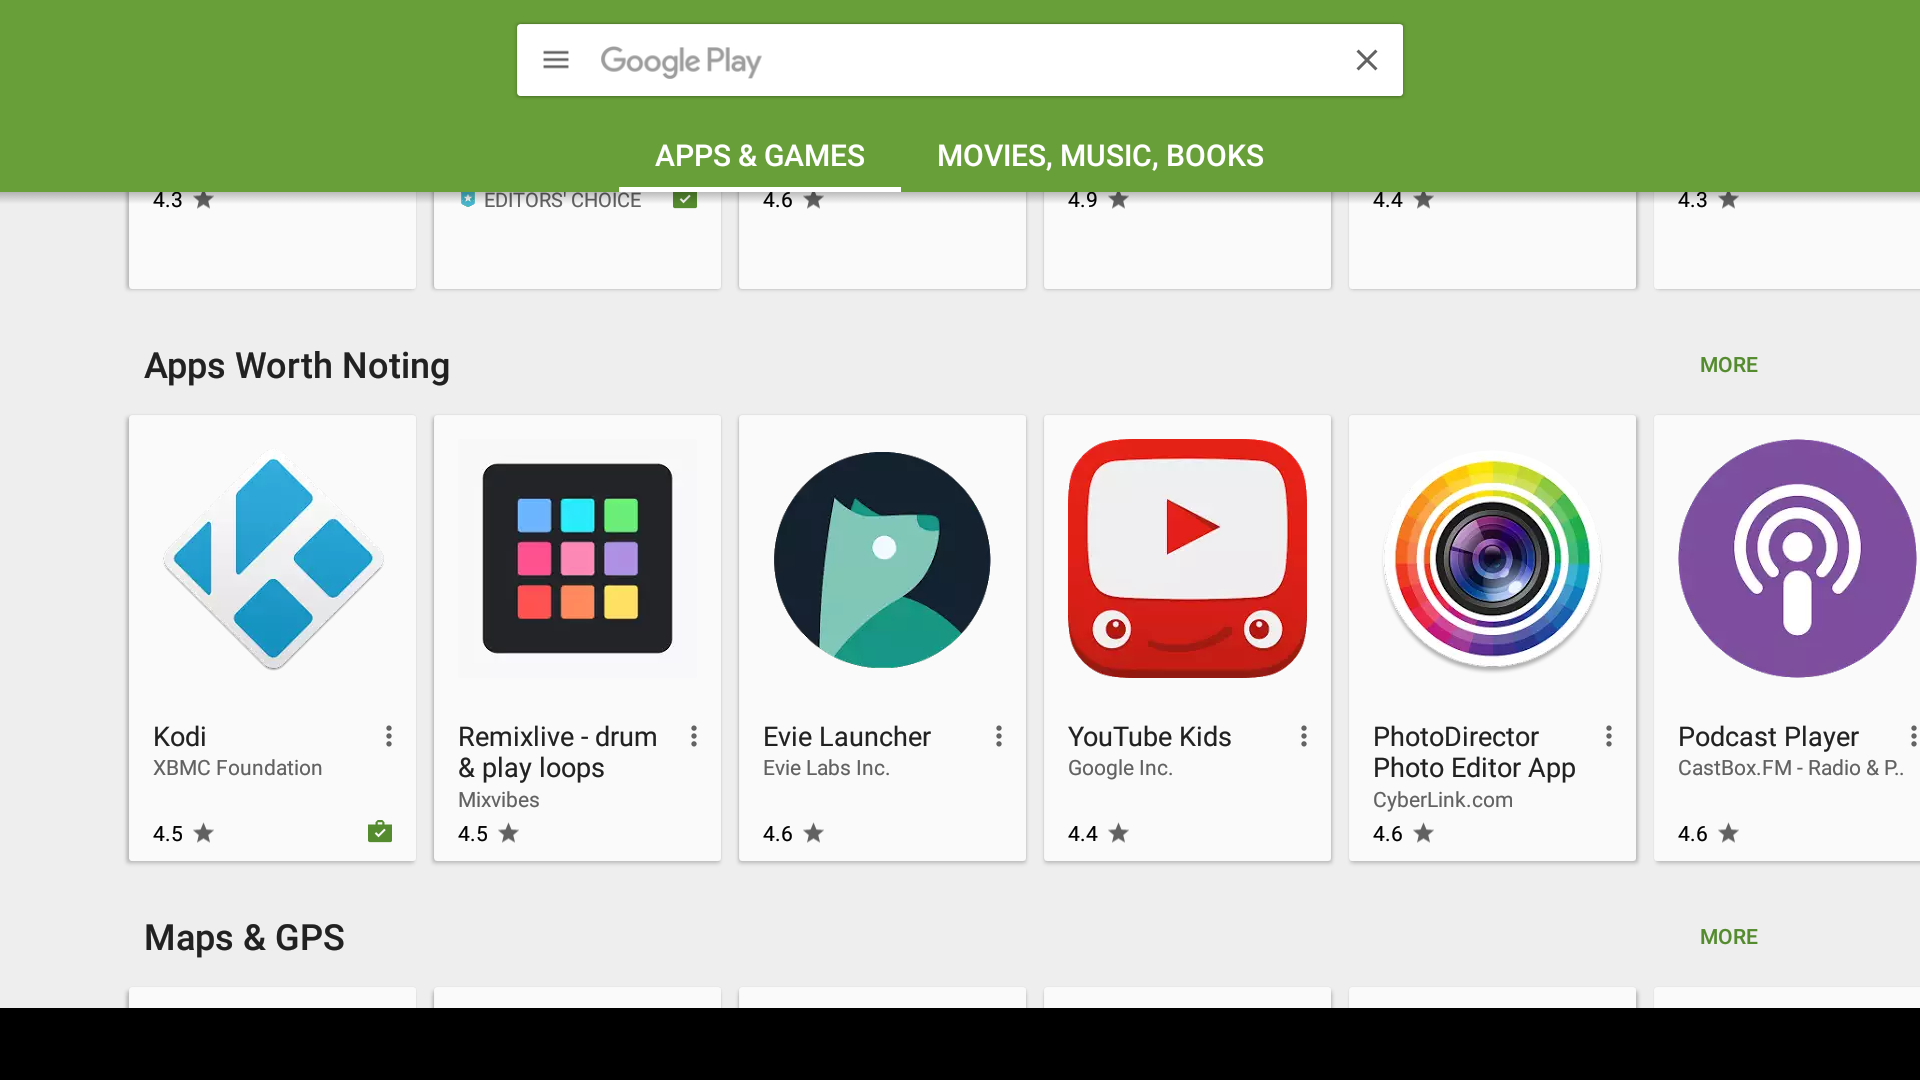This screenshot has width=1920, height=1080.
Task: Open the YouTube Kids icon
Action: click(1187, 559)
